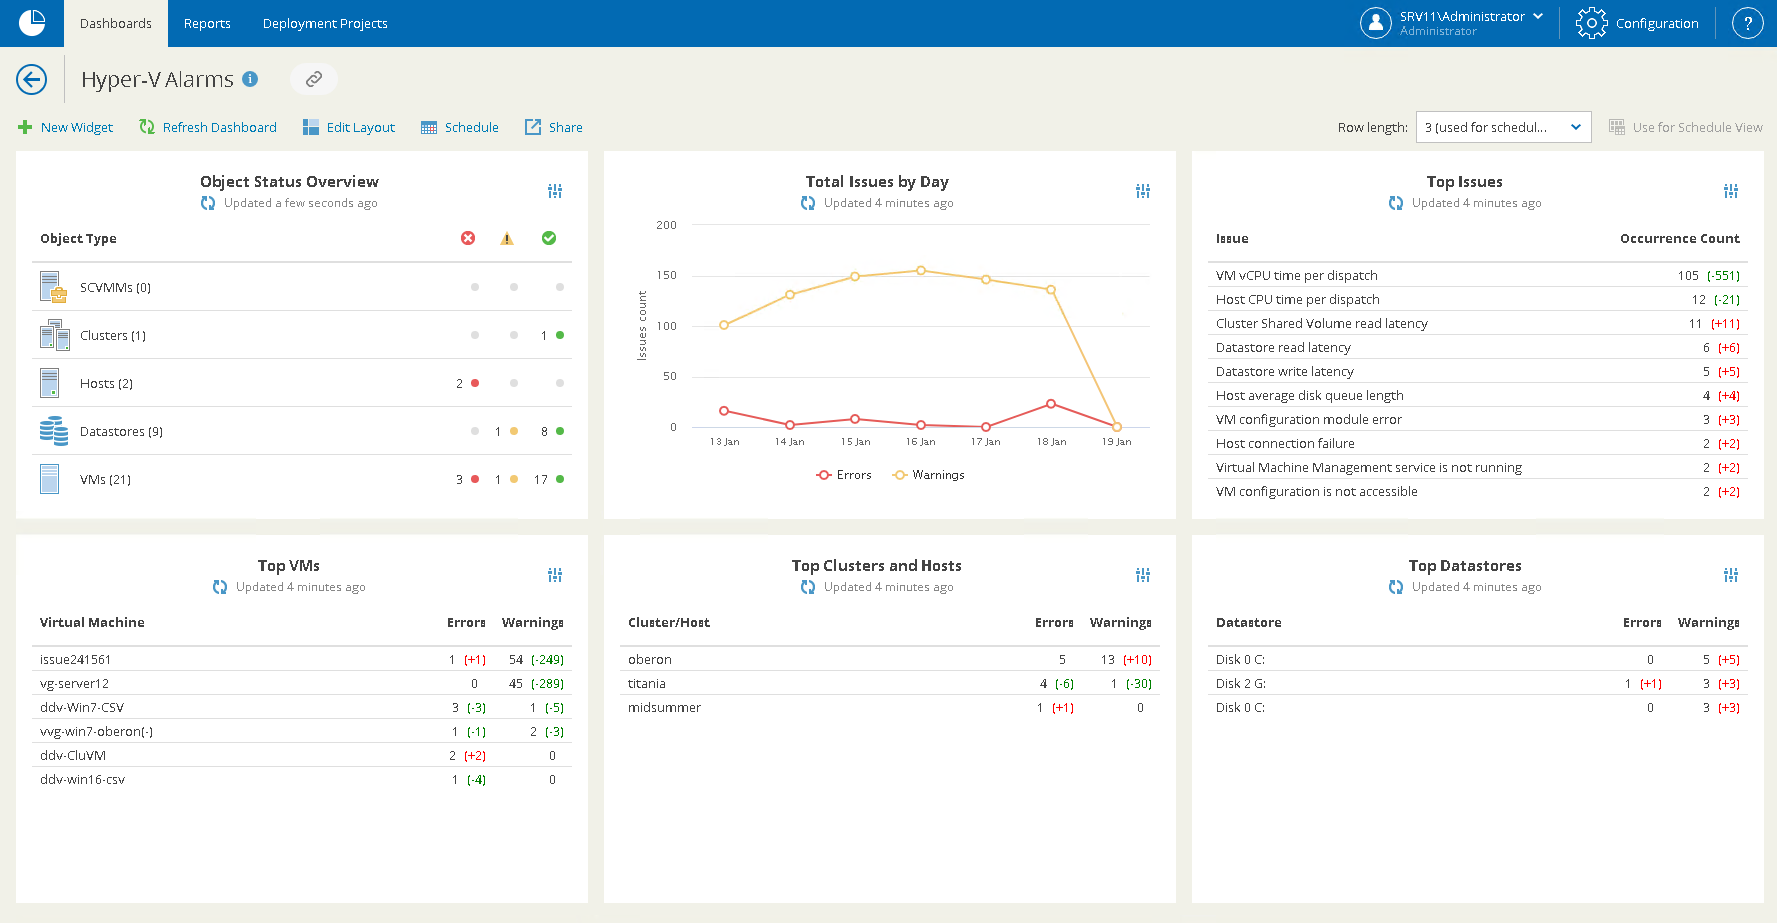Expand the SRV11\Administrator user menu
The width and height of the screenshot is (1777, 923).
[1452, 23]
